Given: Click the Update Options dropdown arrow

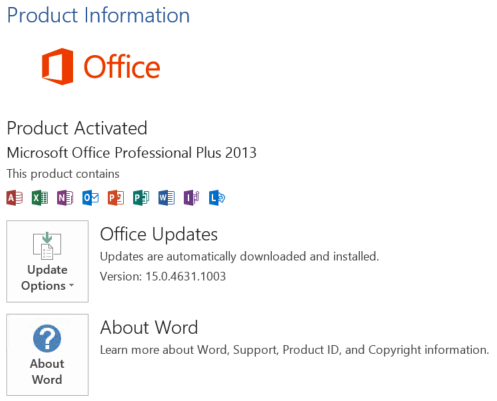Looking at the screenshot, I should pos(71,286).
